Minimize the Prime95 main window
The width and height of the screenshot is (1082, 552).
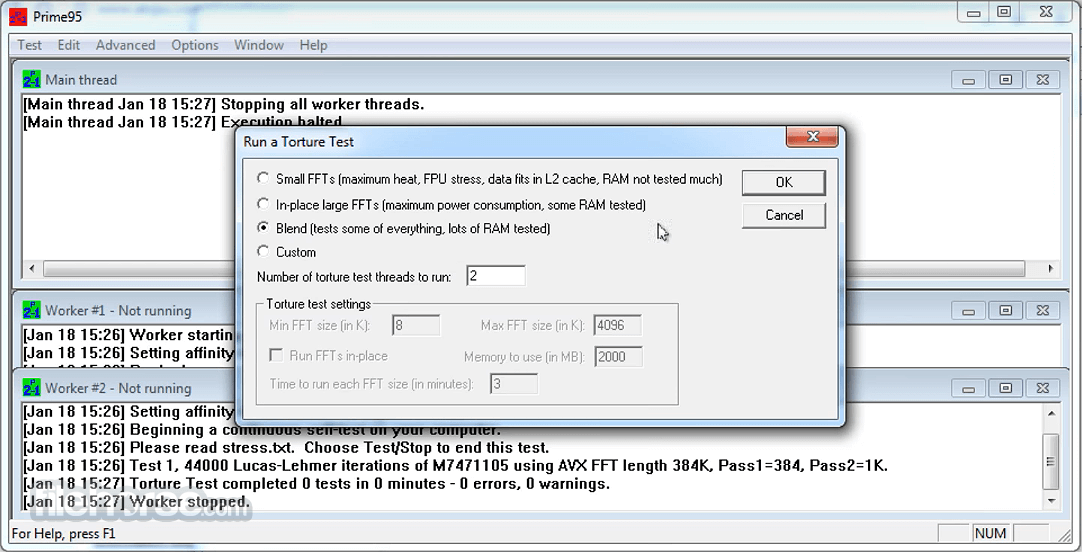point(974,12)
